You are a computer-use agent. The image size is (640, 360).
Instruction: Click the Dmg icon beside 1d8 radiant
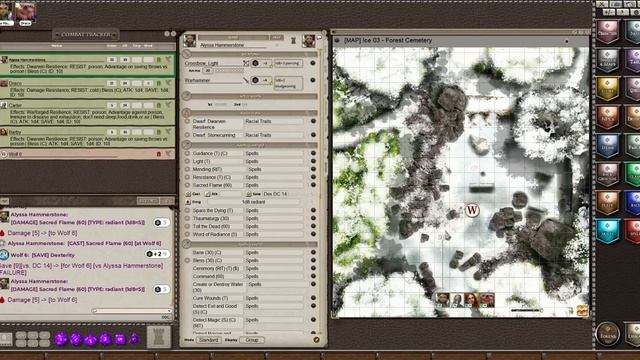[x=188, y=202]
